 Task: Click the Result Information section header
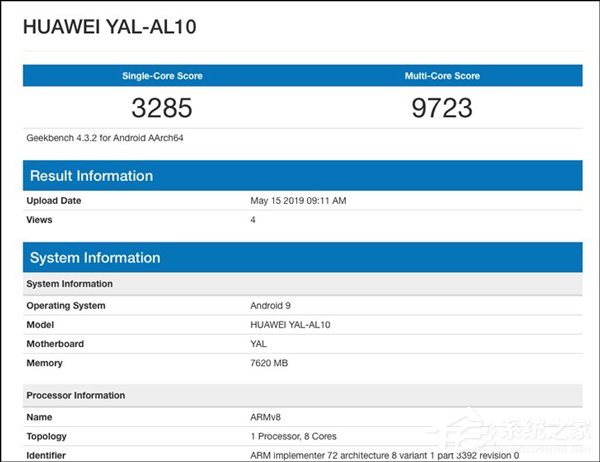(x=303, y=175)
